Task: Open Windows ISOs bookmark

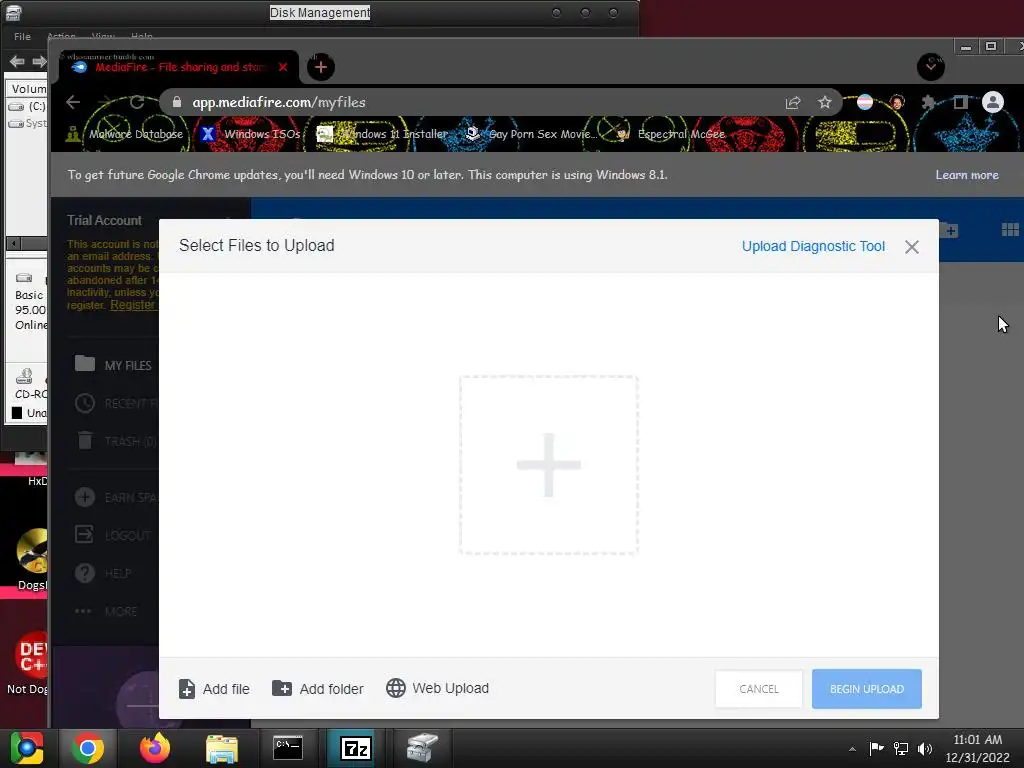Action: (251, 134)
